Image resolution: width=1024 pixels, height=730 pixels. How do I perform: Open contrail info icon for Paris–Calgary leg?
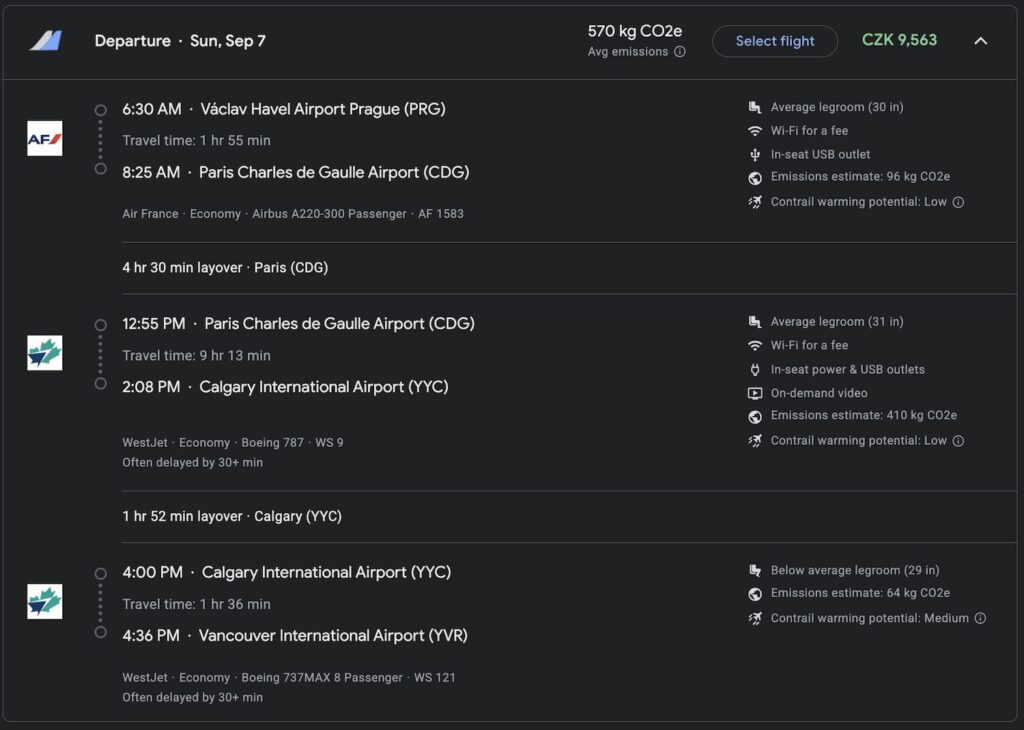click(x=958, y=441)
